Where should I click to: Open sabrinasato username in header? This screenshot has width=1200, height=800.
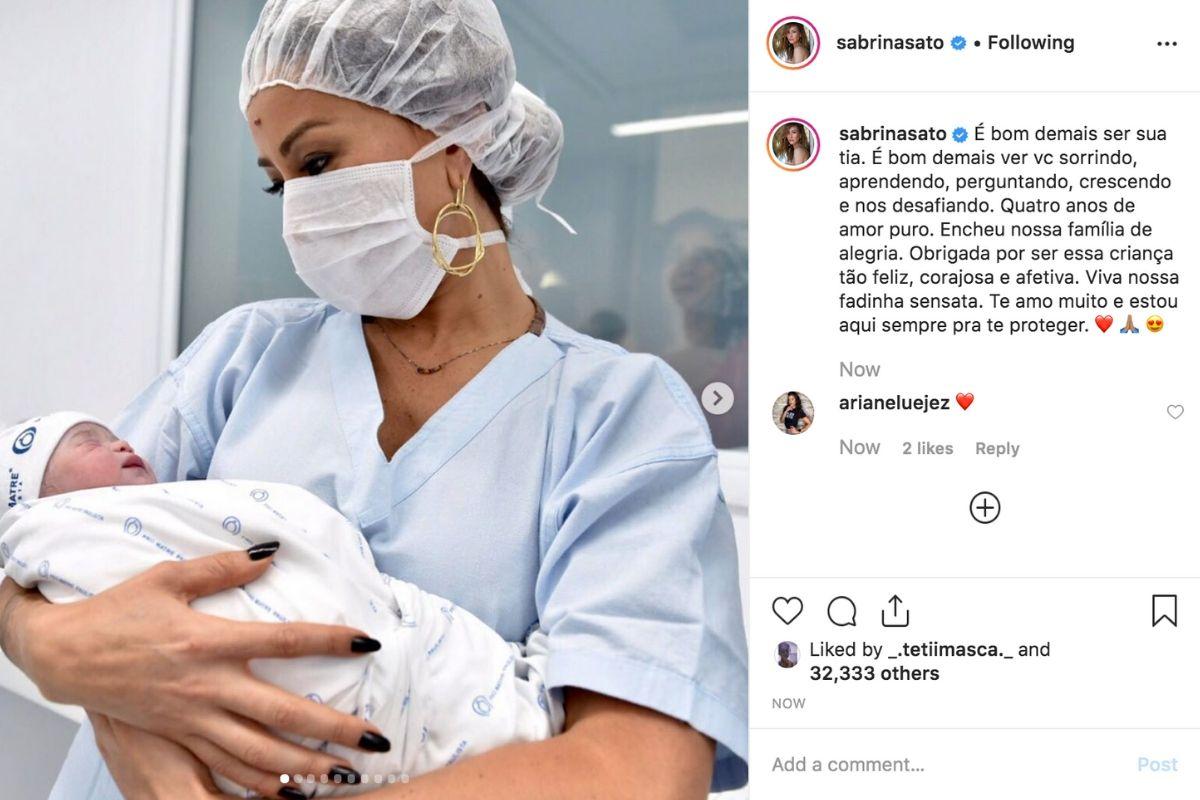click(x=890, y=43)
